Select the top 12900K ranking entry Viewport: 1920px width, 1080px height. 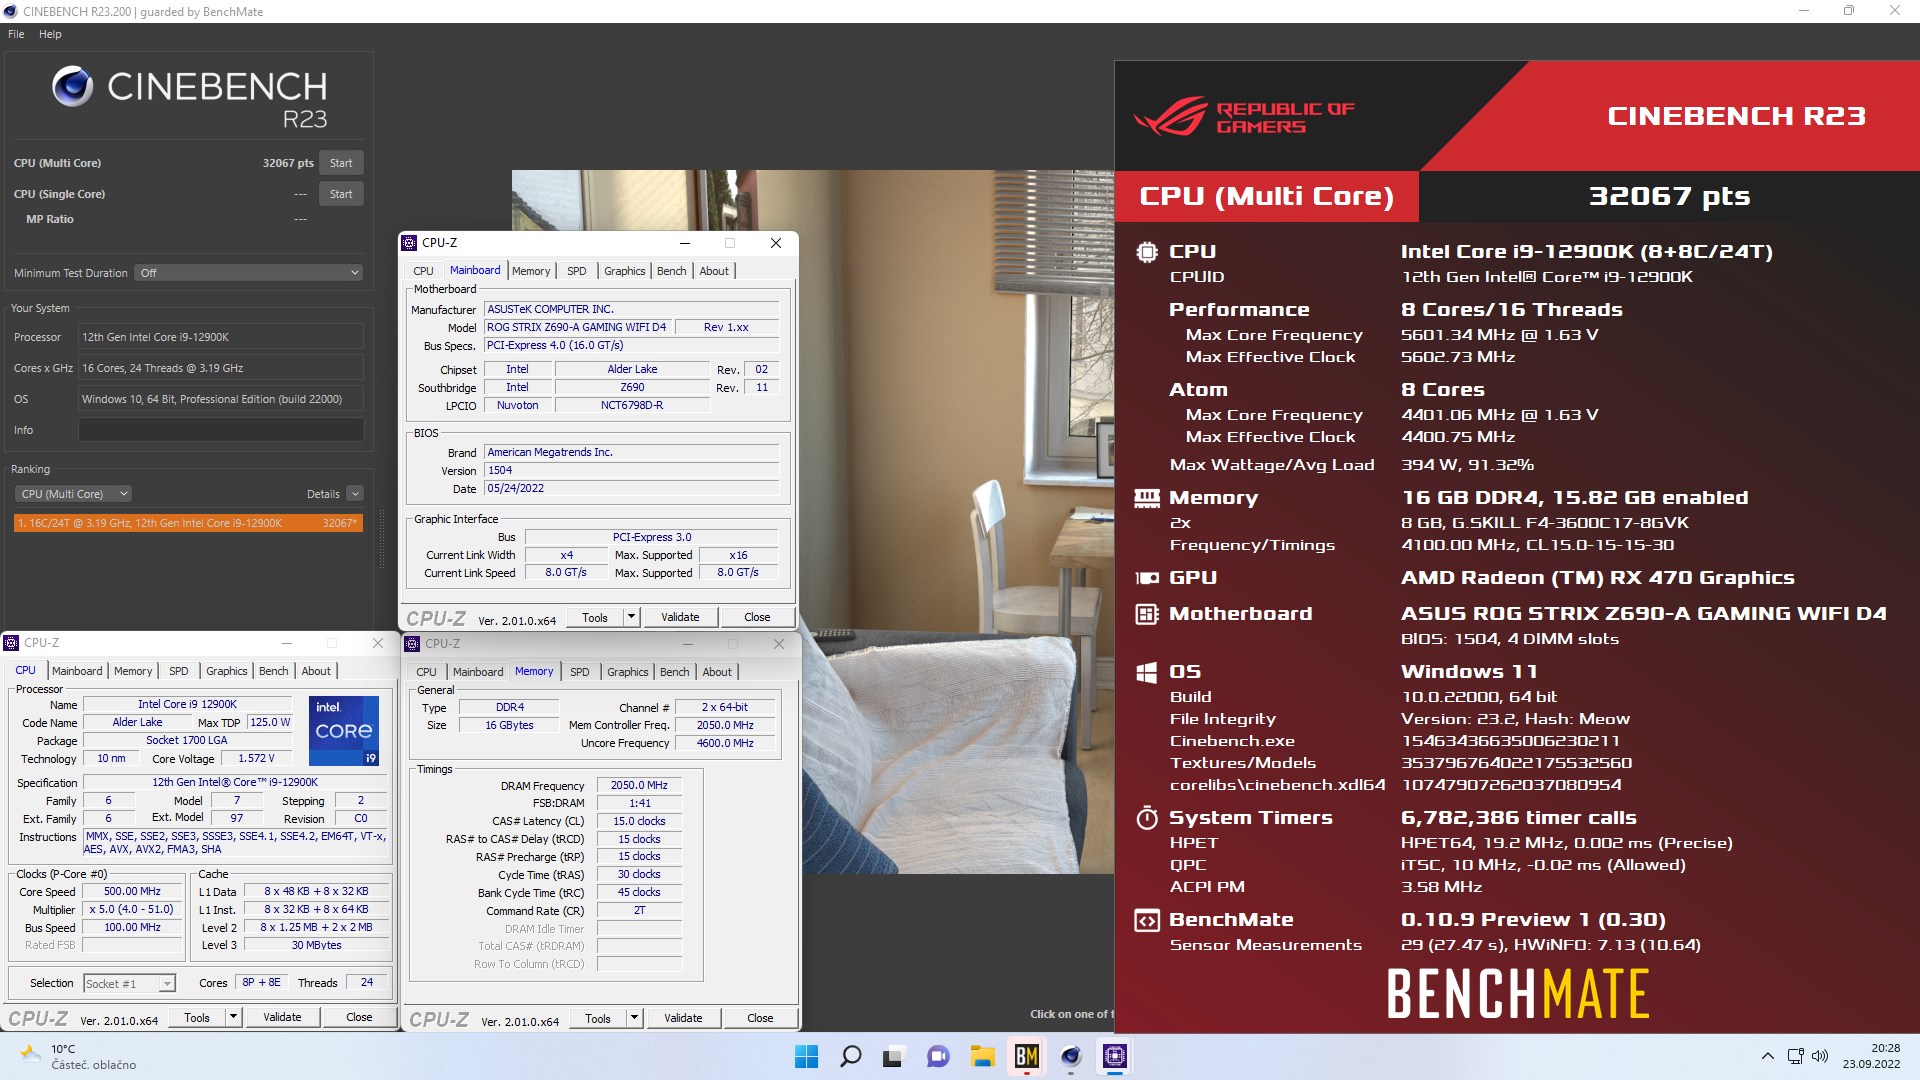(x=188, y=523)
